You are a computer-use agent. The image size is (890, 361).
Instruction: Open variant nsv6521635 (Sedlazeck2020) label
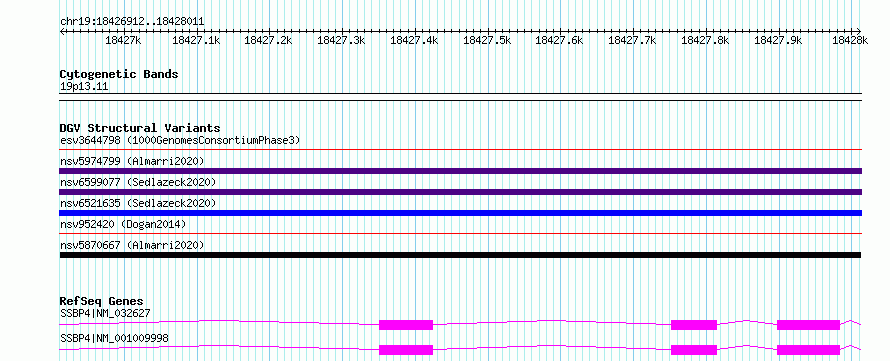click(138, 203)
